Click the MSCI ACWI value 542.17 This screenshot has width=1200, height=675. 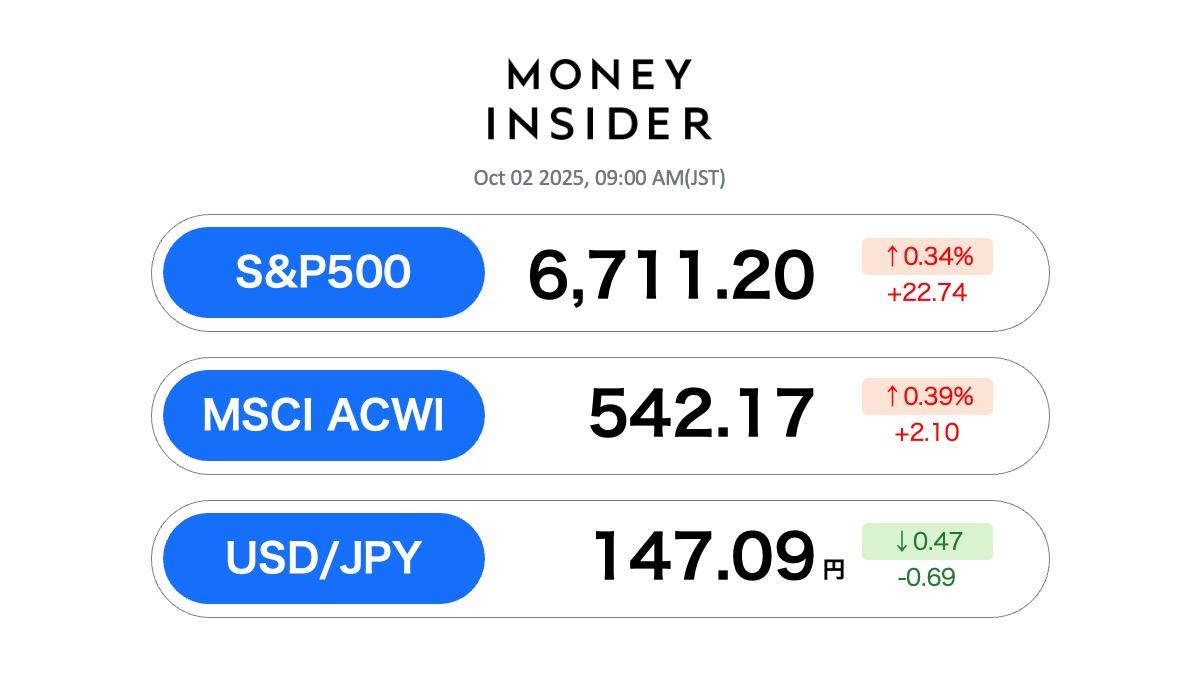click(x=701, y=414)
